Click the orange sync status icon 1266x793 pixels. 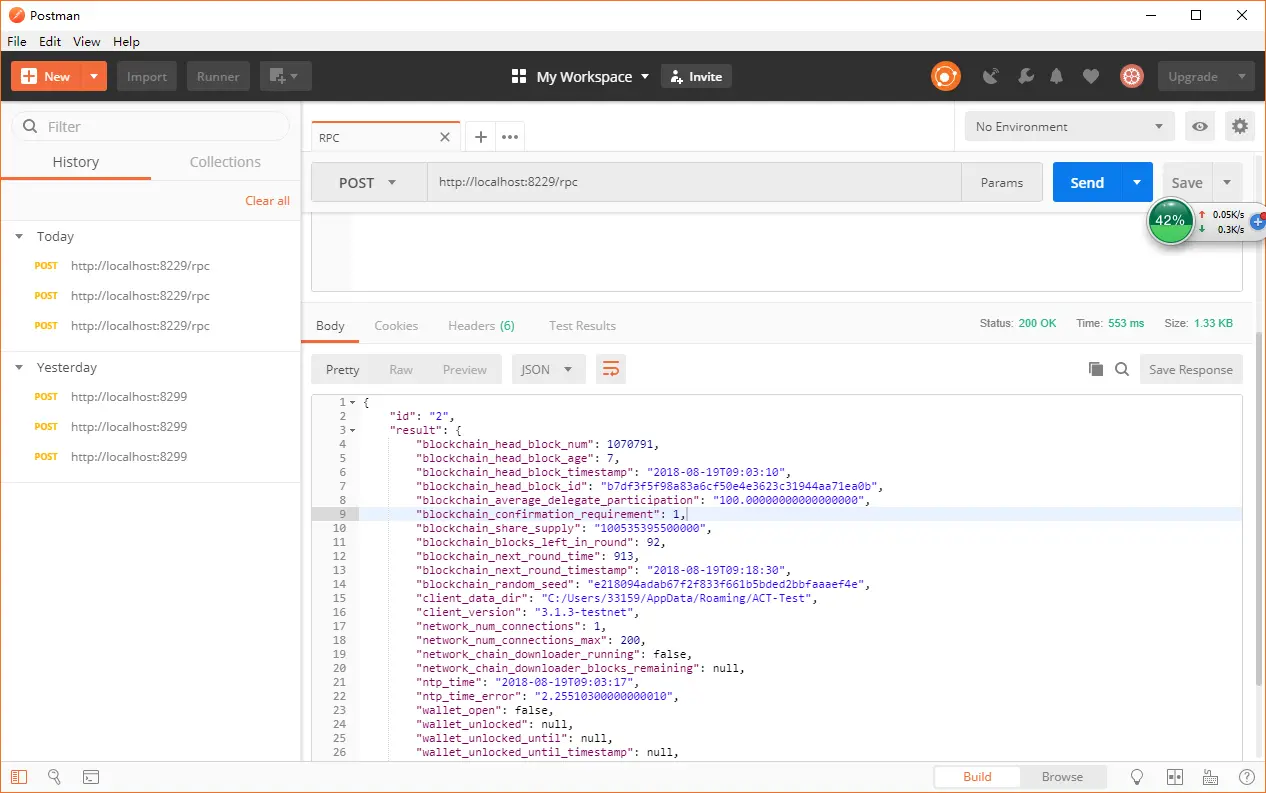[x=945, y=76]
